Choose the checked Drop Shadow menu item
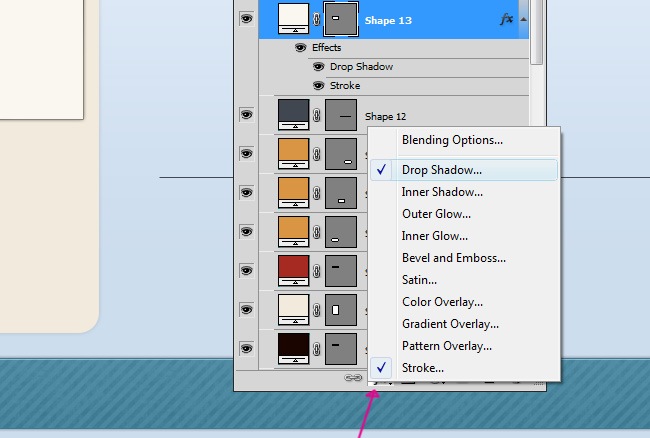The image size is (650, 438). point(464,170)
